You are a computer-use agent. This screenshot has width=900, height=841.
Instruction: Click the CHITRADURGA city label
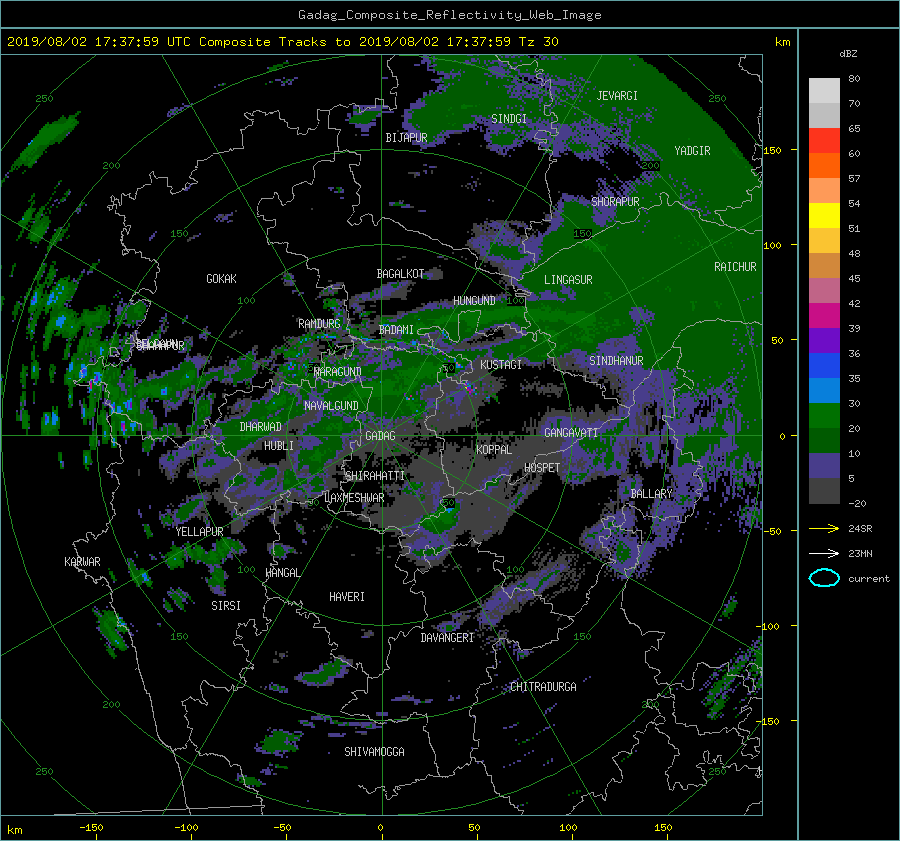[x=543, y=687]
